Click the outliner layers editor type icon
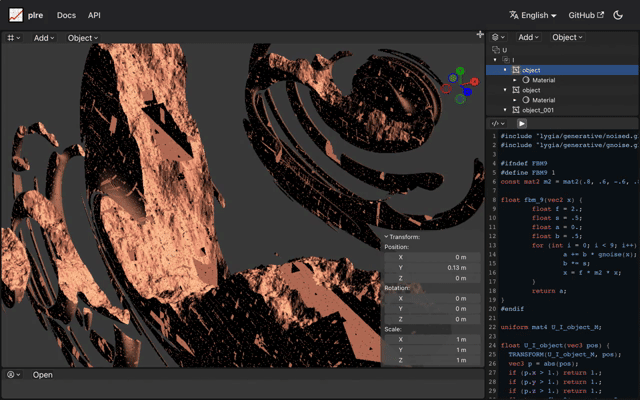The width and height of the screenshot is (640, 400). coord(497,37)
